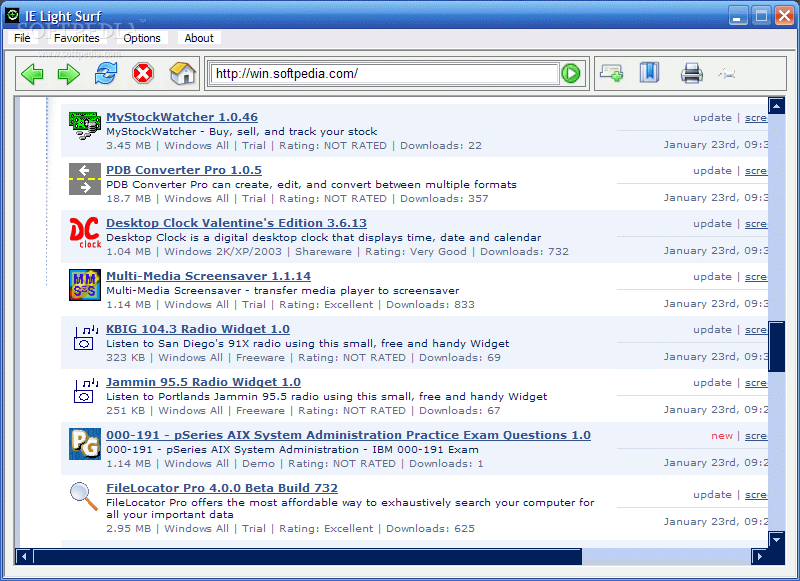Click the MyStockWatcher program icon
The image size is (800, 581).
tap(85, 126)
